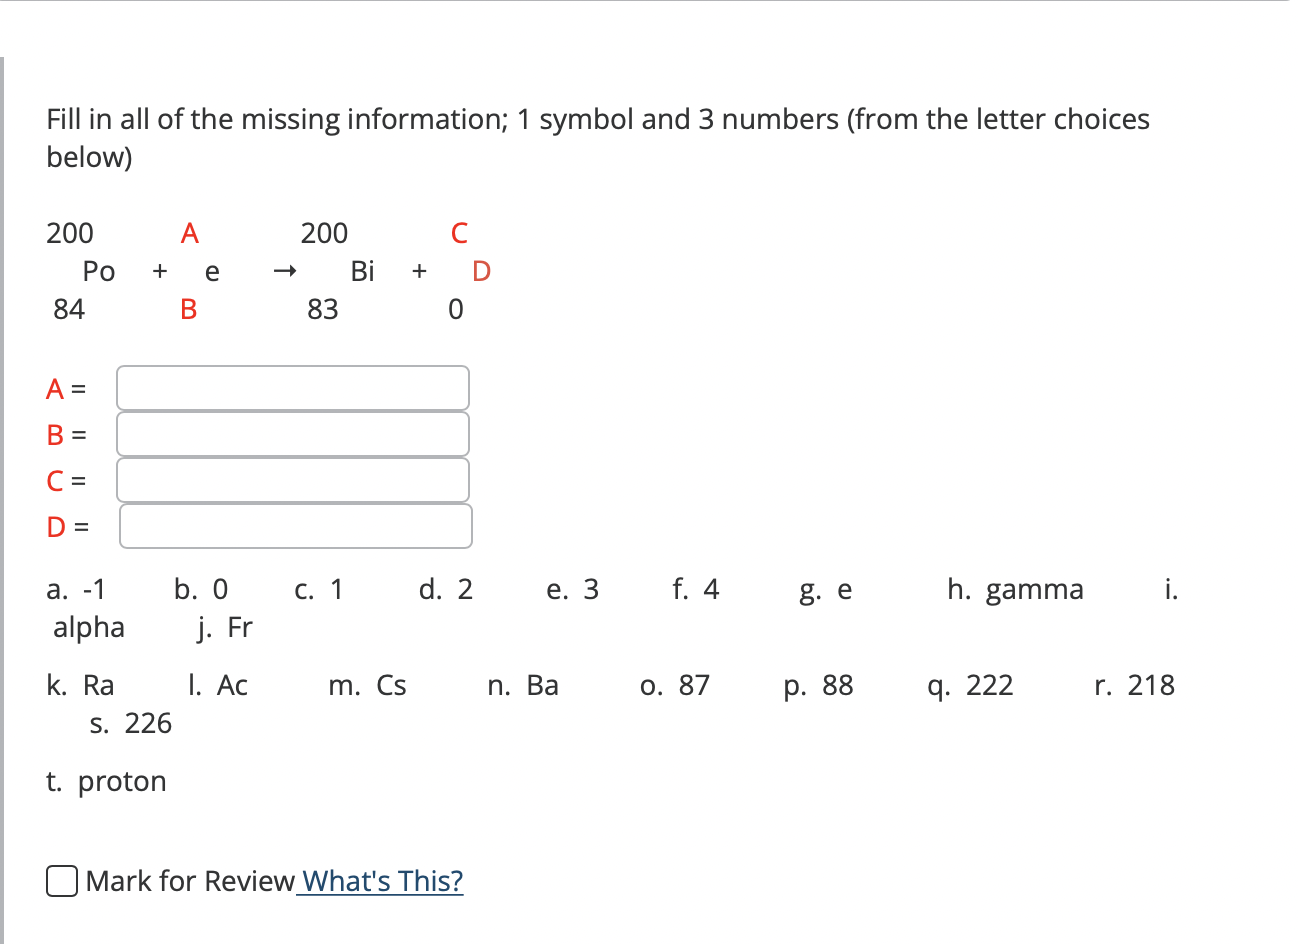Select answer choice t. proton
1298x944 pixels.
[x=105, y=781]
